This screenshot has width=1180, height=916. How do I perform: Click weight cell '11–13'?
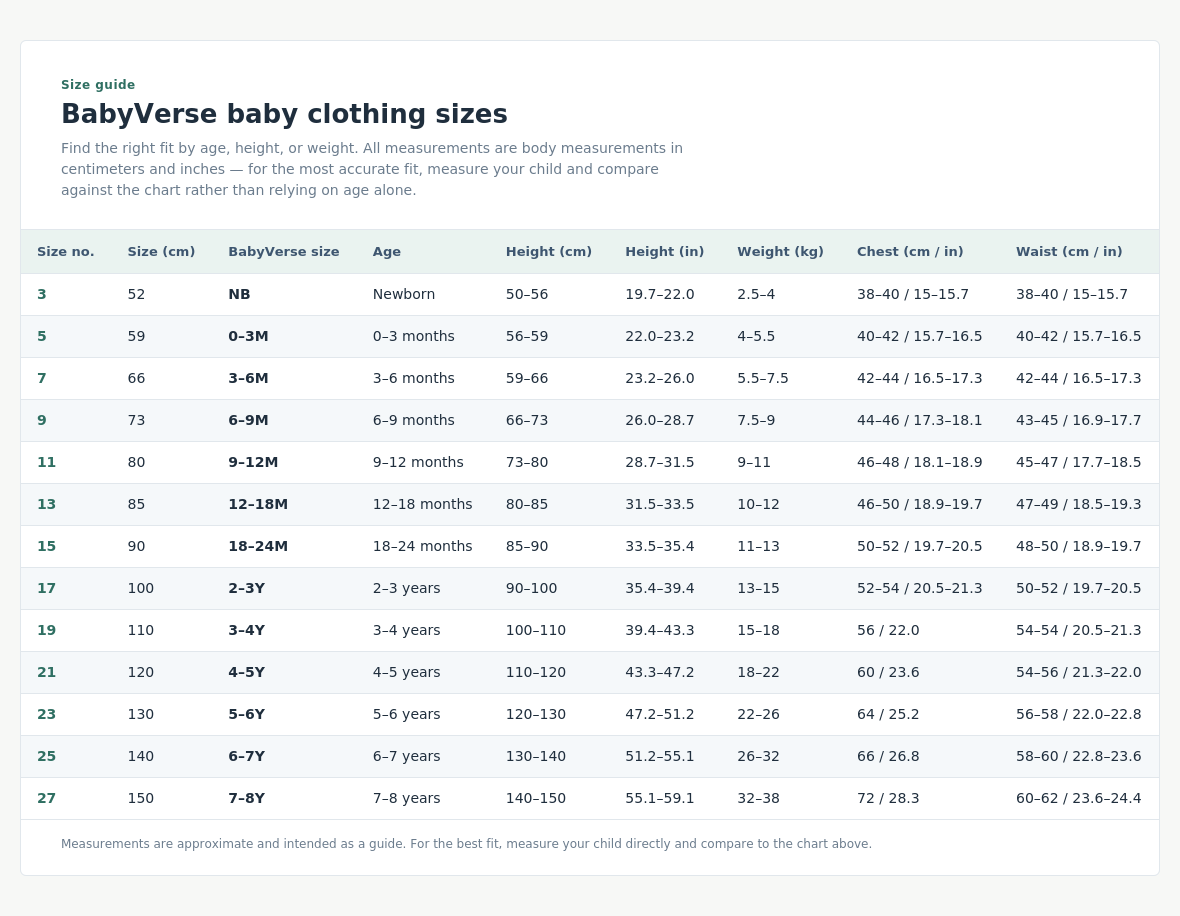coord(759,547)
